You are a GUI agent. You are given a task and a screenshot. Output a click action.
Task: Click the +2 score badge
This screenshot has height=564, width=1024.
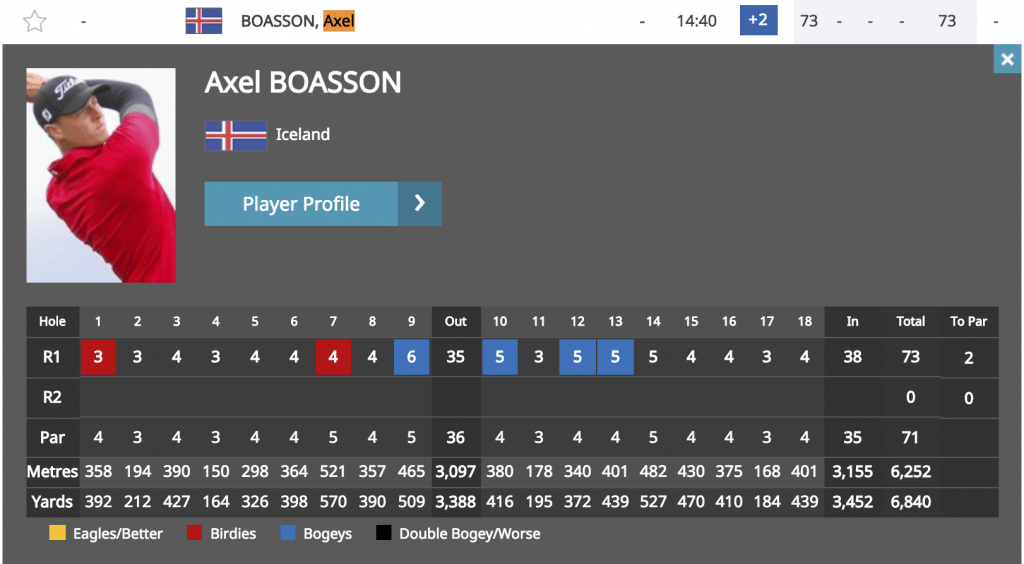click(758, 20)
